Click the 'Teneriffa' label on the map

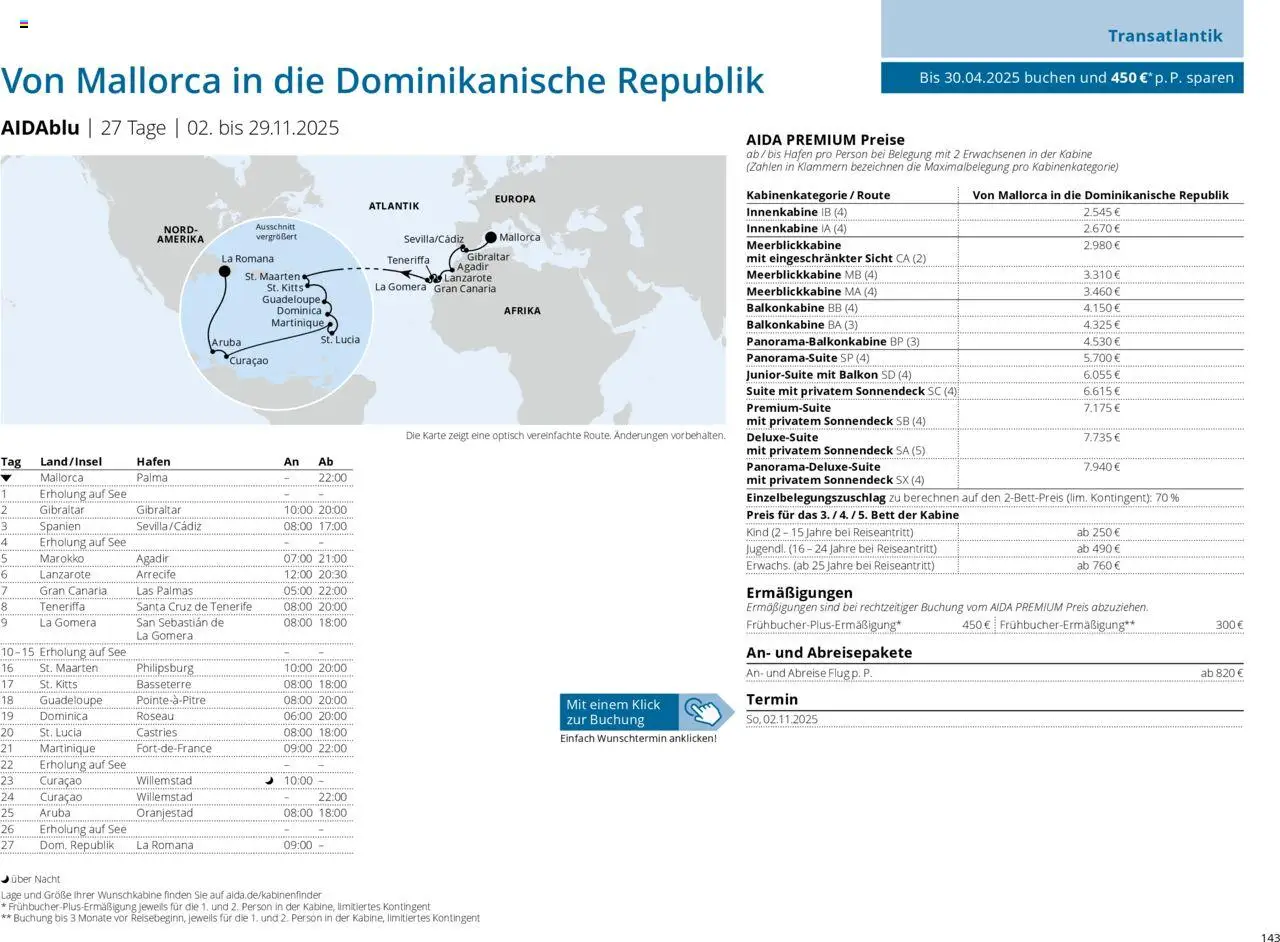[408, 260]
